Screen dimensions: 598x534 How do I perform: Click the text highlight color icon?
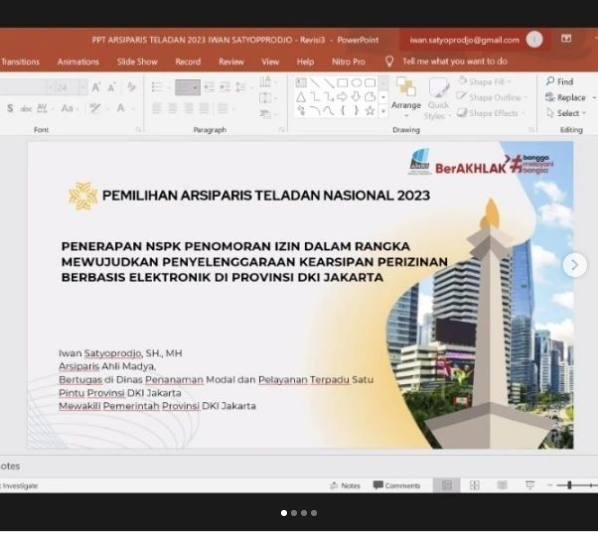pos(95,109)
